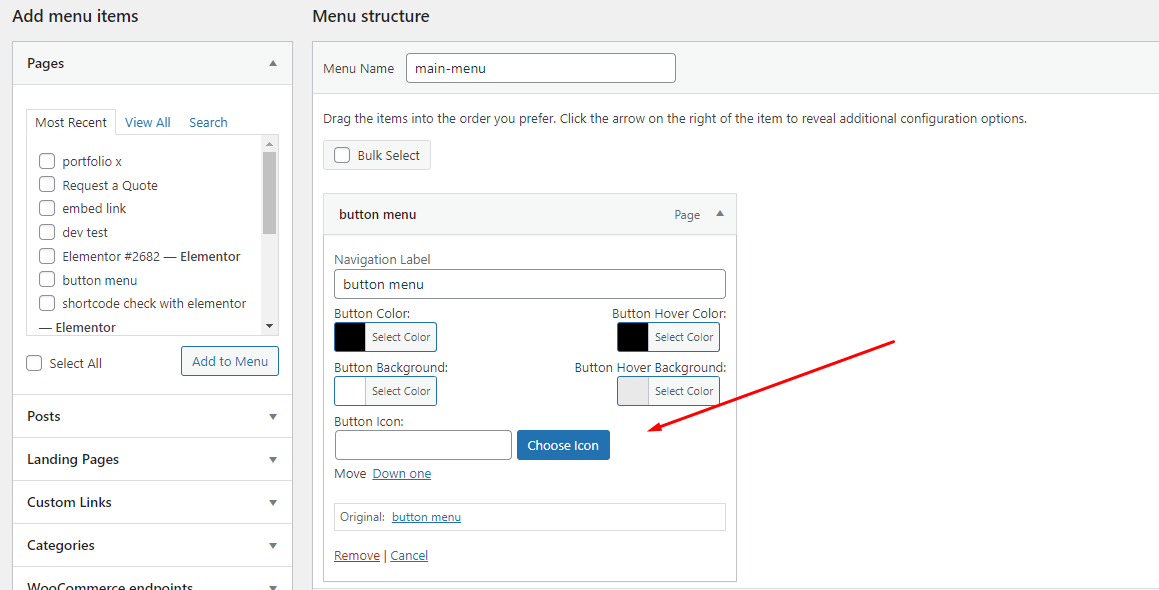The width and height of the screenshot is (1159, 590).
Task: Open the Button Color black swatch
Action: (350, 337)
